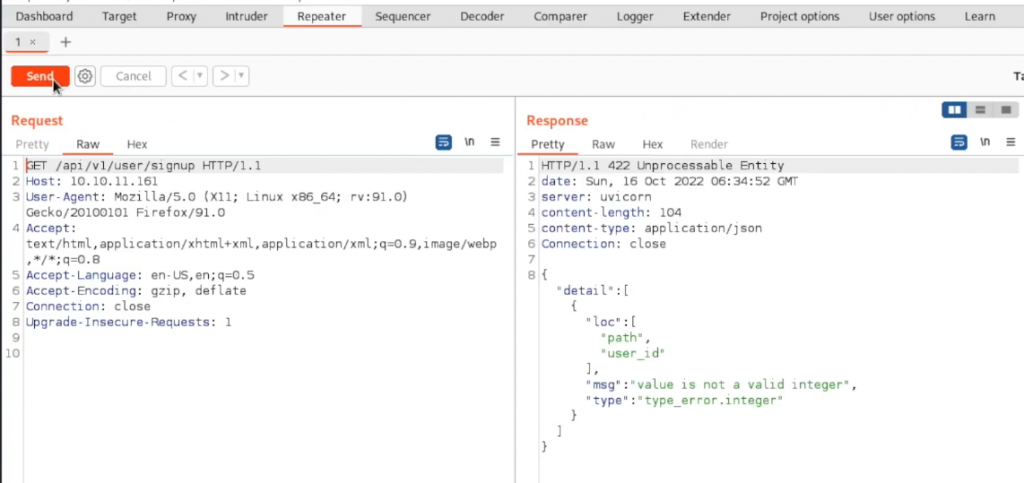This screenshot has width=1024, height=483.
Task: Switch to top-bottom stacked layout view
Action: coord(981,109)
